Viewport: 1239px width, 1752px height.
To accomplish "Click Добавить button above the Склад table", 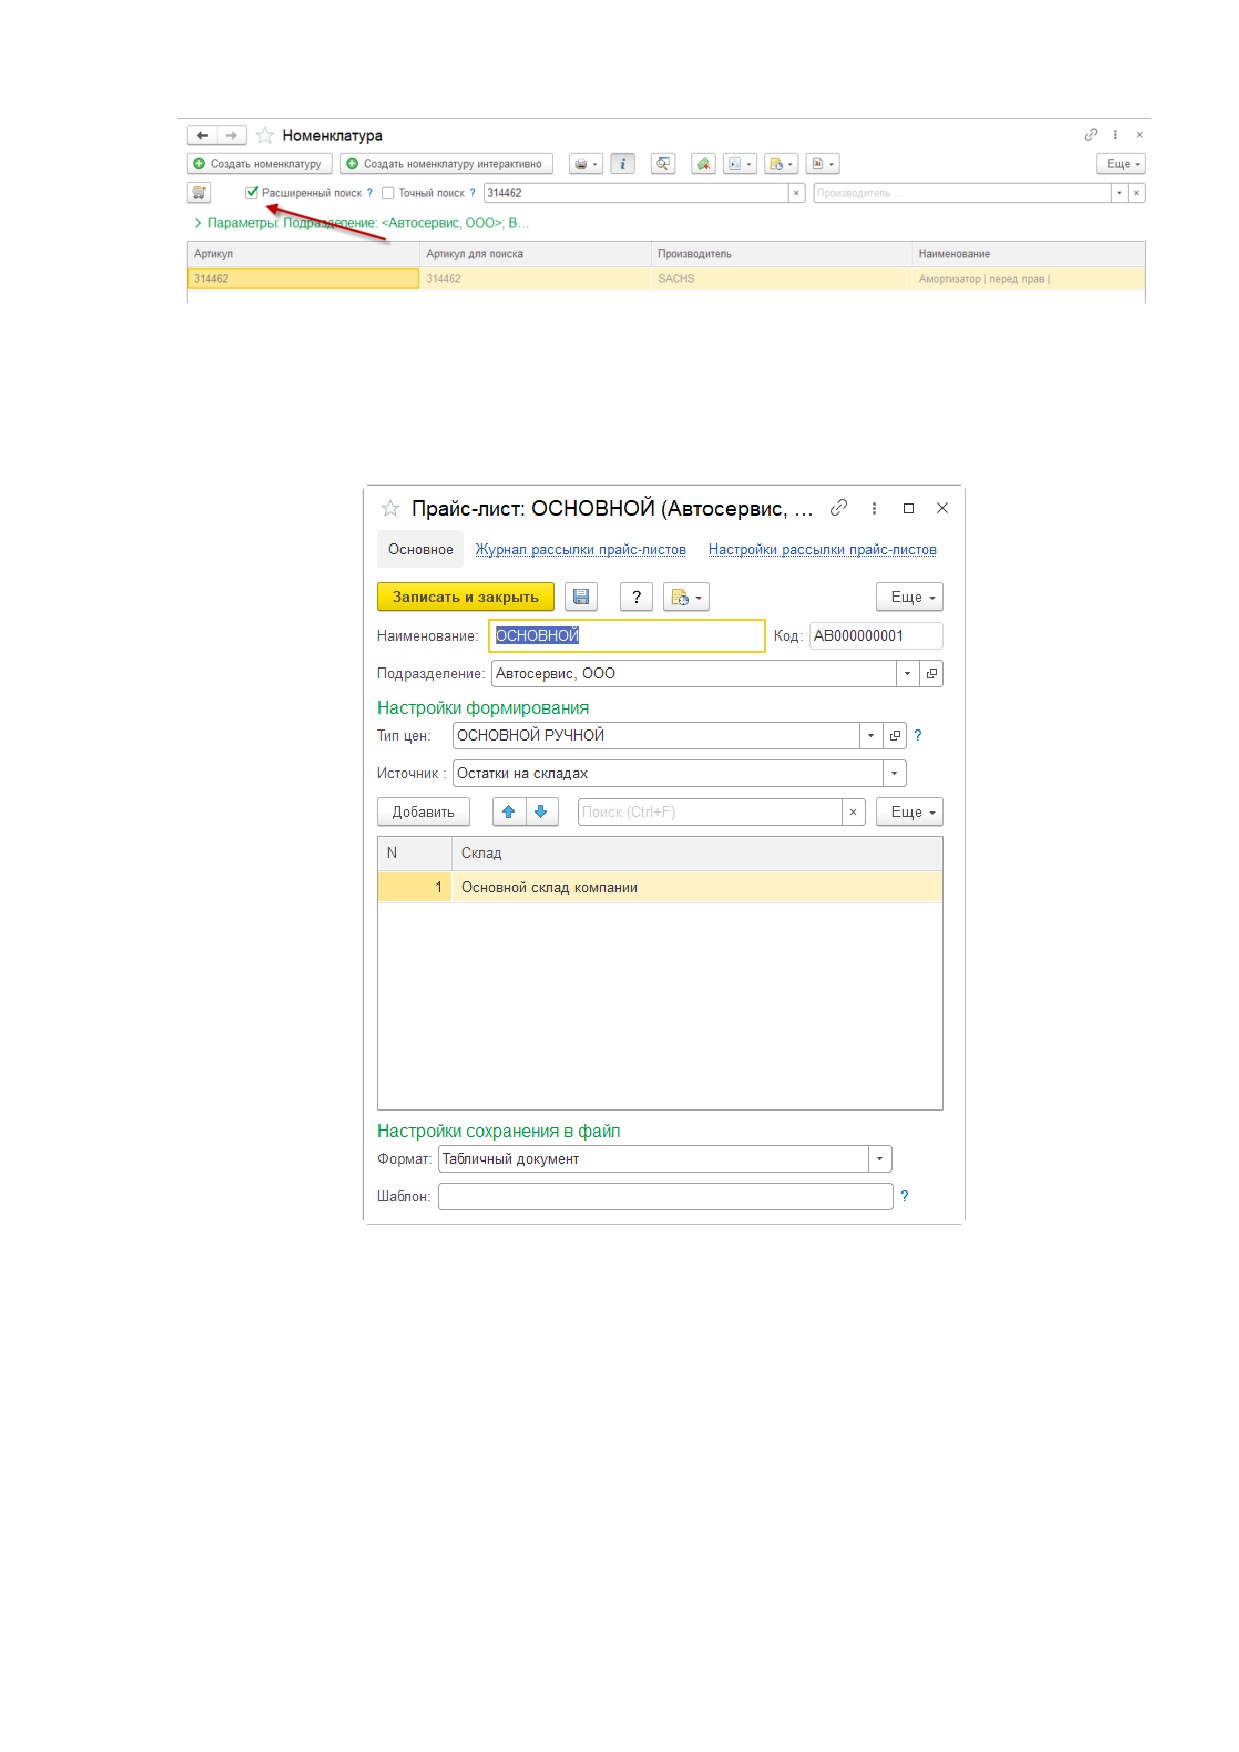I will [423, 812].
